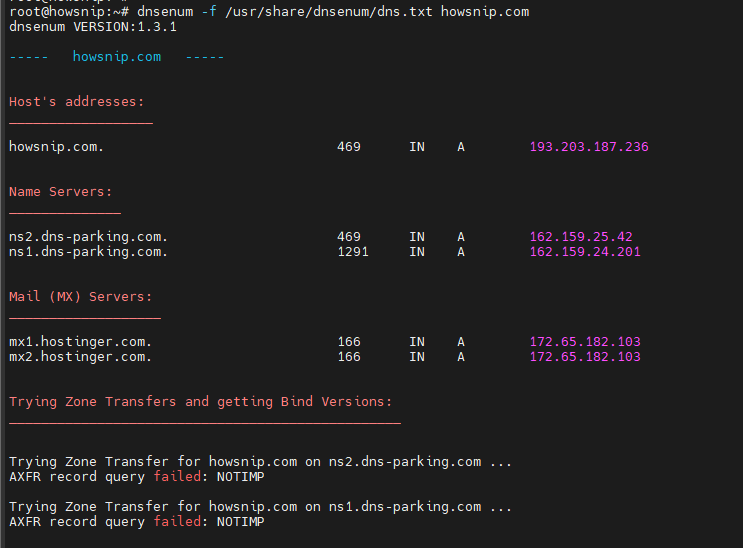Image resolution: width=743 pixels, height=548 pixels.
Task: Select IP address 193.203.187.236
Action: click(x=589, y=147)
